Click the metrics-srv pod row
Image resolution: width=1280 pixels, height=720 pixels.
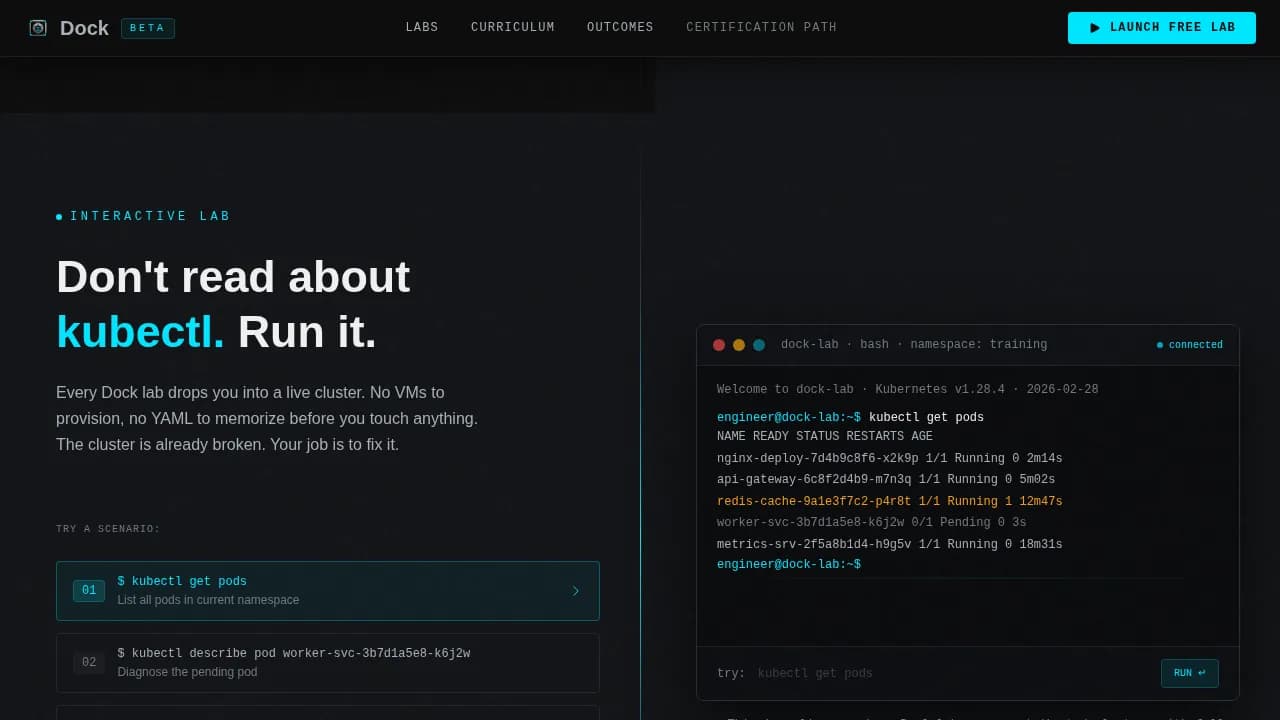click(x=890, y=545)
